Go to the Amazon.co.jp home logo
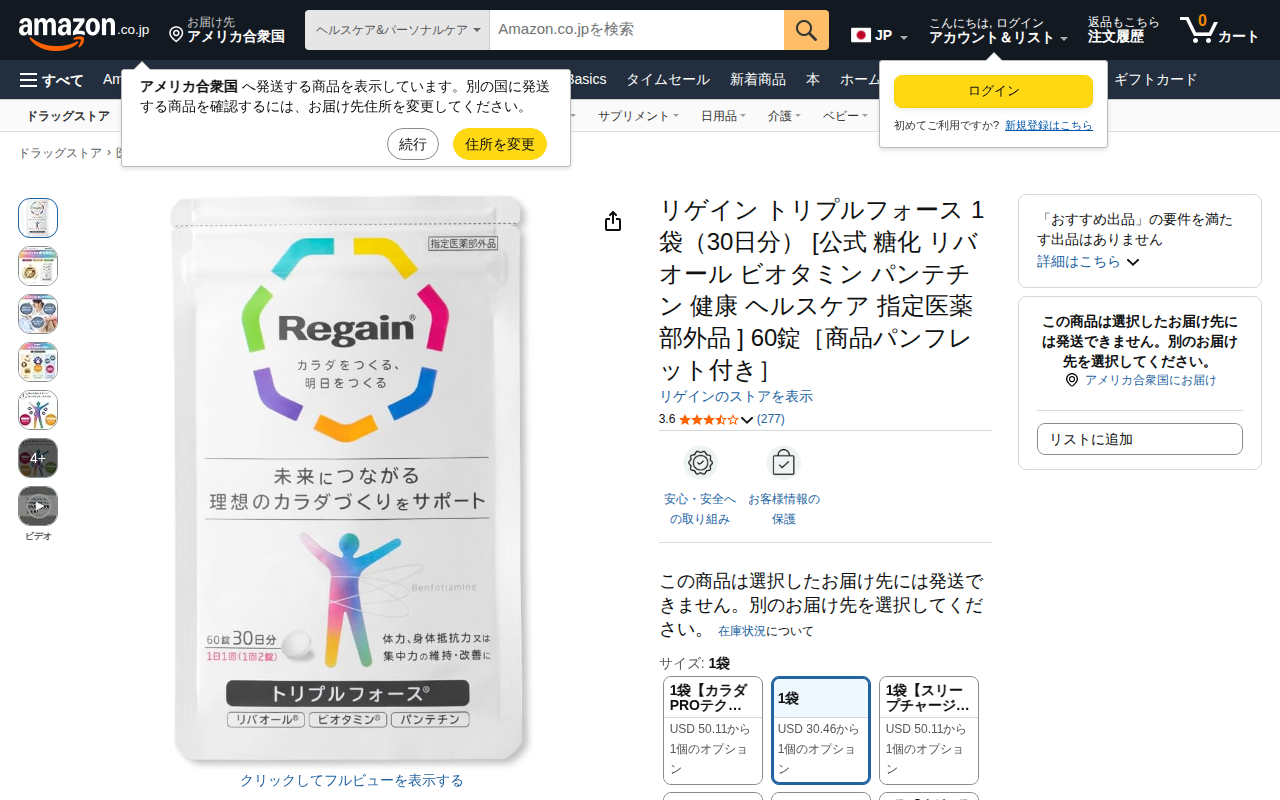The image size is (1280, 800). tap(84, 31)
